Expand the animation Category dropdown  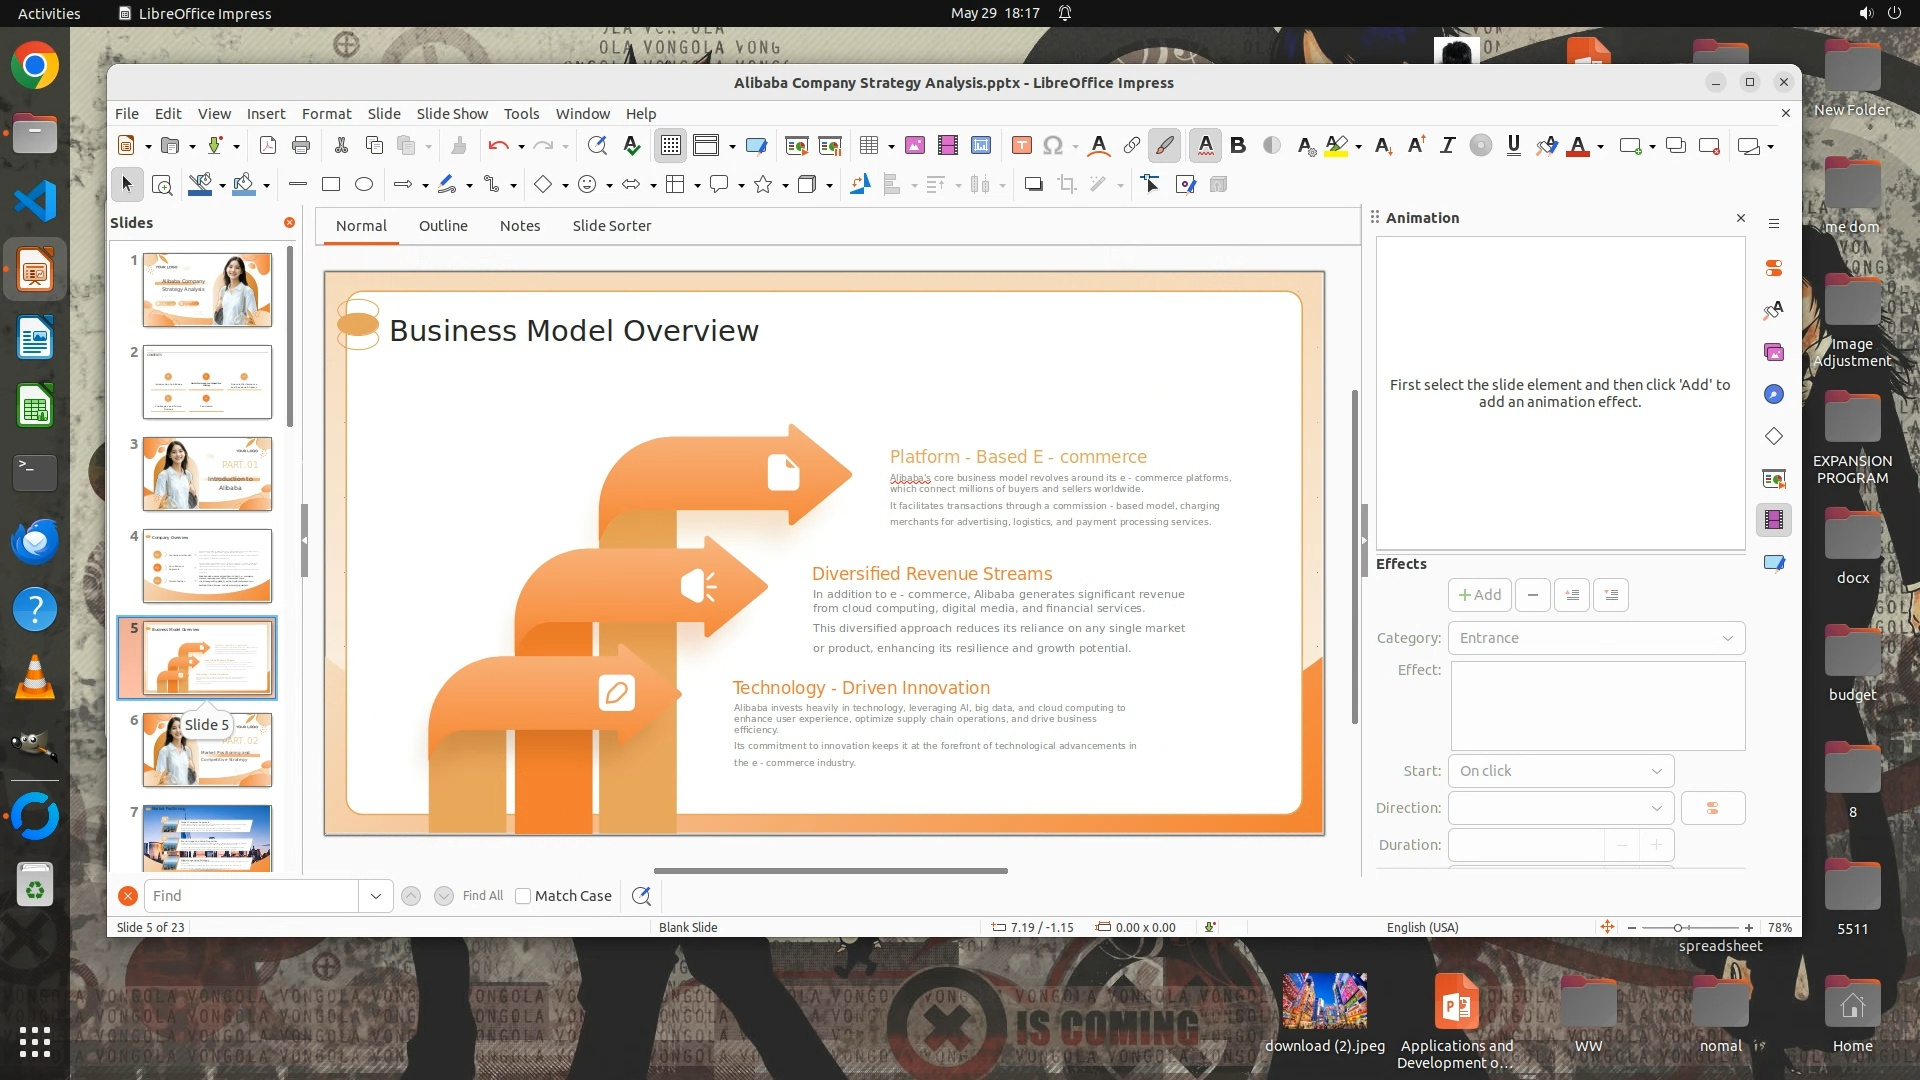1596,638
